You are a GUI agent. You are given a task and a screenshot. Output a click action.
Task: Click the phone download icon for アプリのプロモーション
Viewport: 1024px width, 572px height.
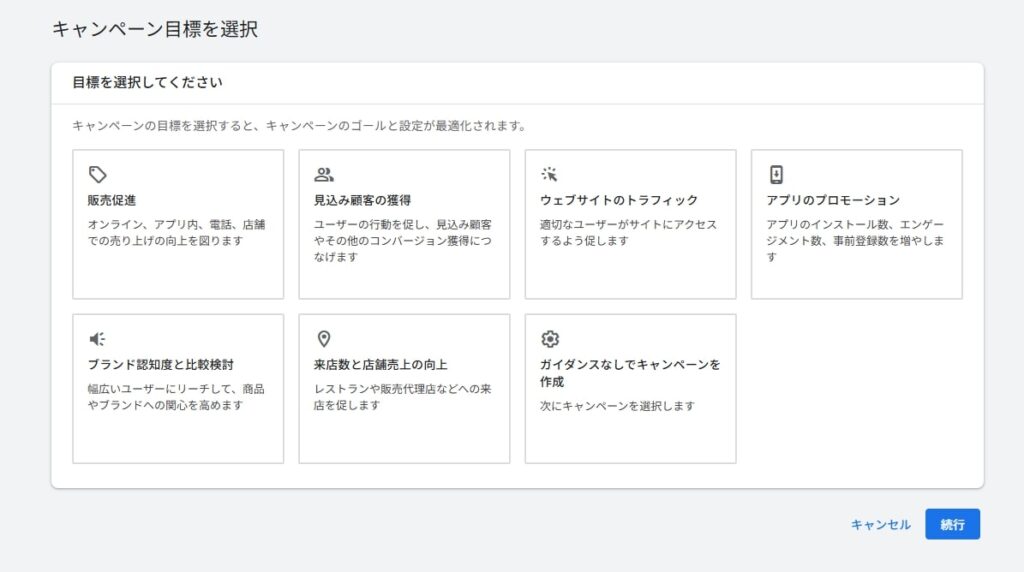[776, 175]
